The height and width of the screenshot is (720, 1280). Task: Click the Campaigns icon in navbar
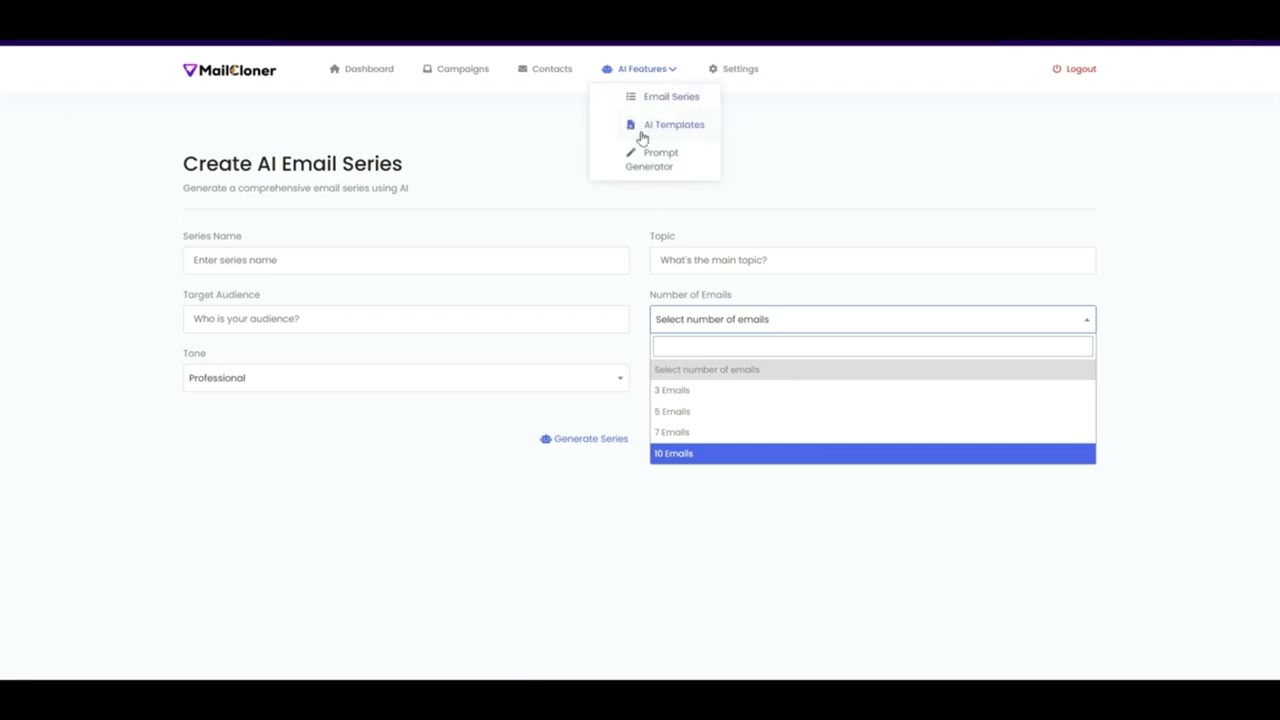[x=427, y=69]
